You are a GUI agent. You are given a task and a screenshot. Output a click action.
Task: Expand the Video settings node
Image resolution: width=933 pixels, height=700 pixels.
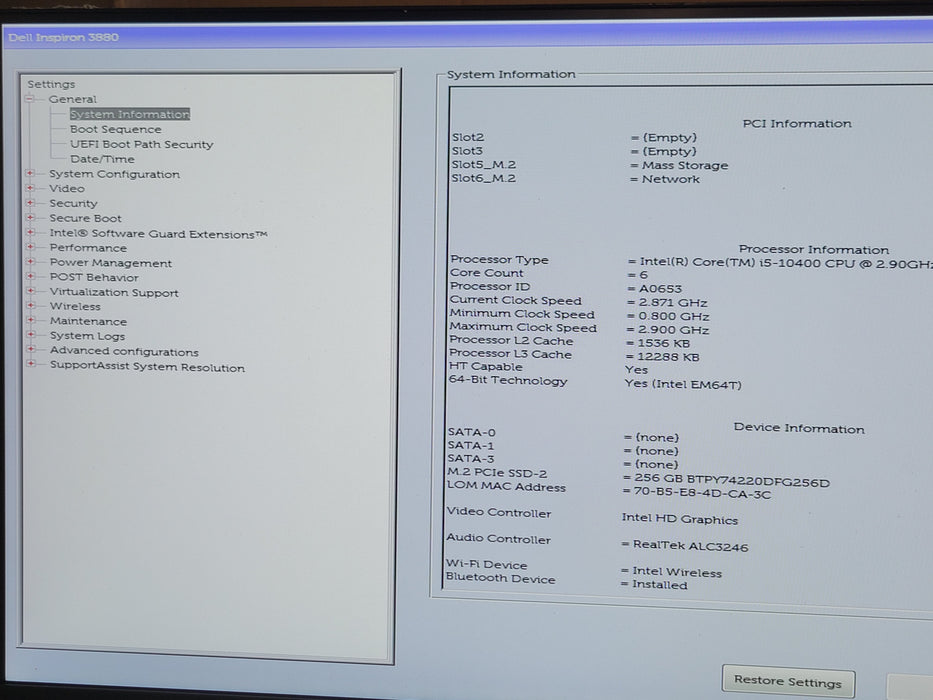(30, 188)
